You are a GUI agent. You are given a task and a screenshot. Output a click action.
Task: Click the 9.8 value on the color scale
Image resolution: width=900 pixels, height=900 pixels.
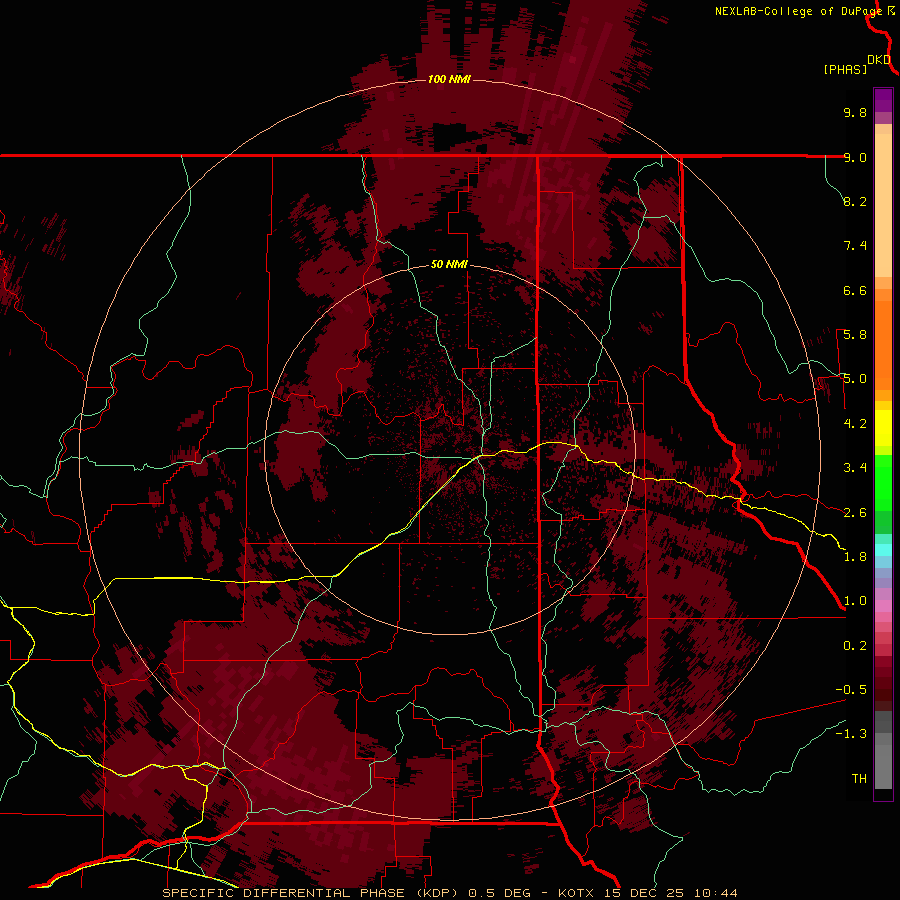855,112
